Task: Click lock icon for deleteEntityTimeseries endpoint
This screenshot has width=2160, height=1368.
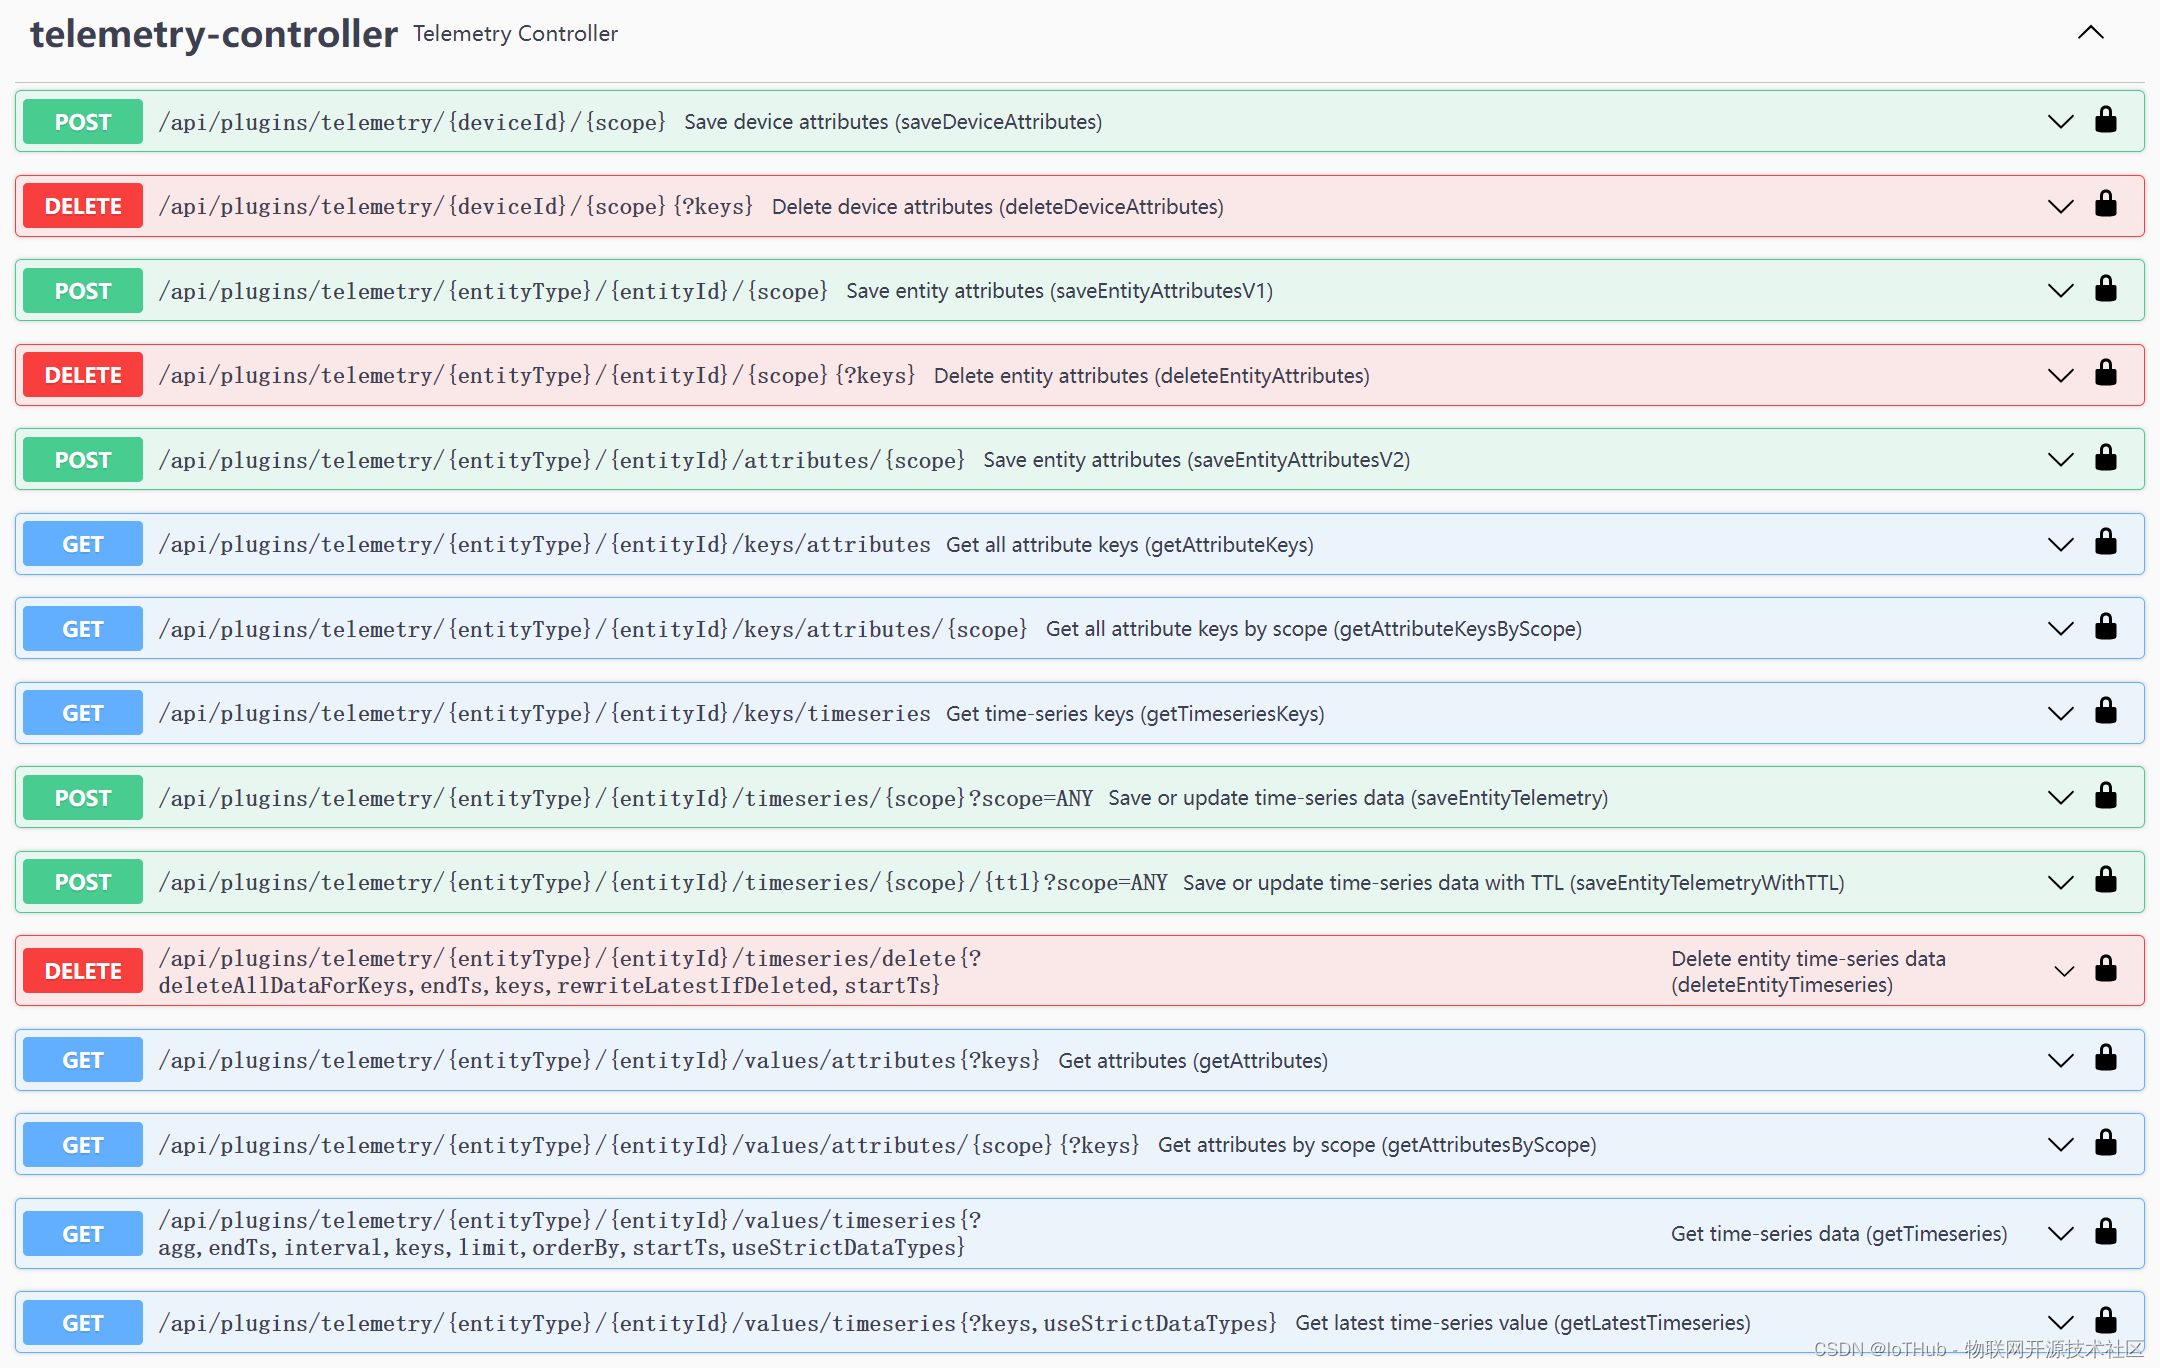Action: point(2105,970)
